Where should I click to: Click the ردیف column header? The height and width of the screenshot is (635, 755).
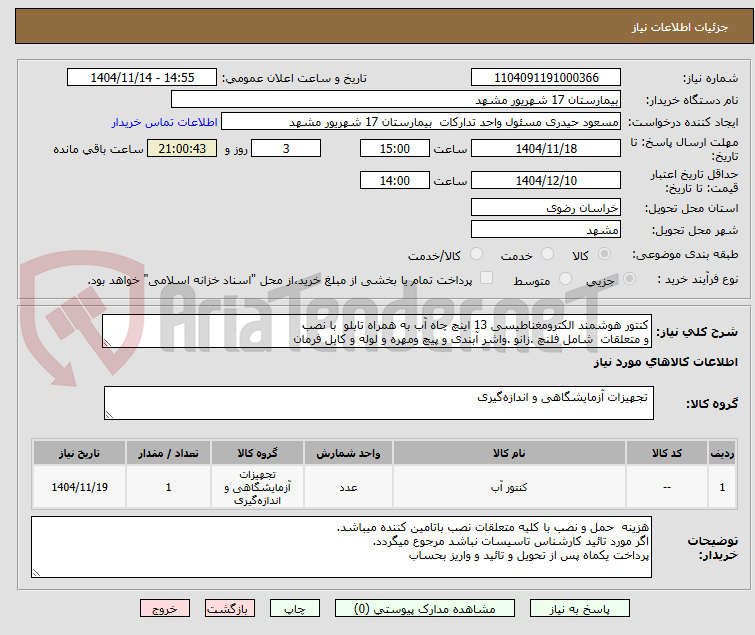click(x=722, y=453)
